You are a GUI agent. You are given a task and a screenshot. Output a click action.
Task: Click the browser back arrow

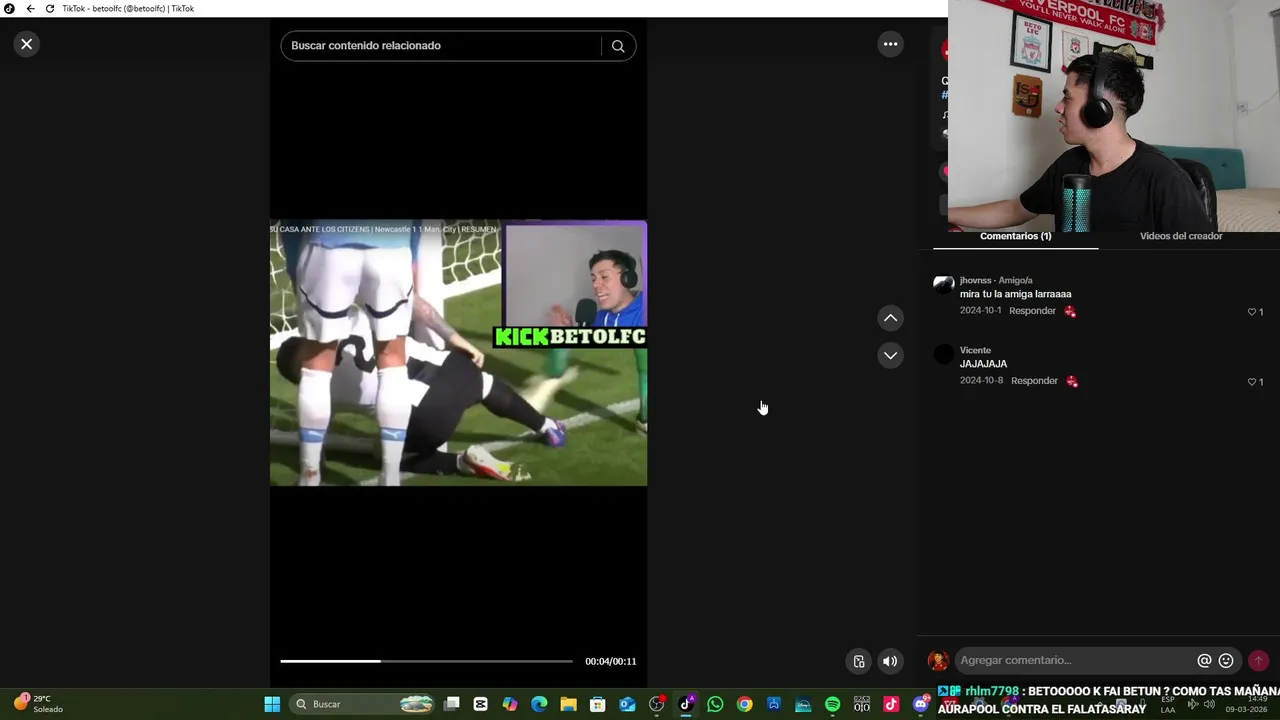[x=30, y=8]
